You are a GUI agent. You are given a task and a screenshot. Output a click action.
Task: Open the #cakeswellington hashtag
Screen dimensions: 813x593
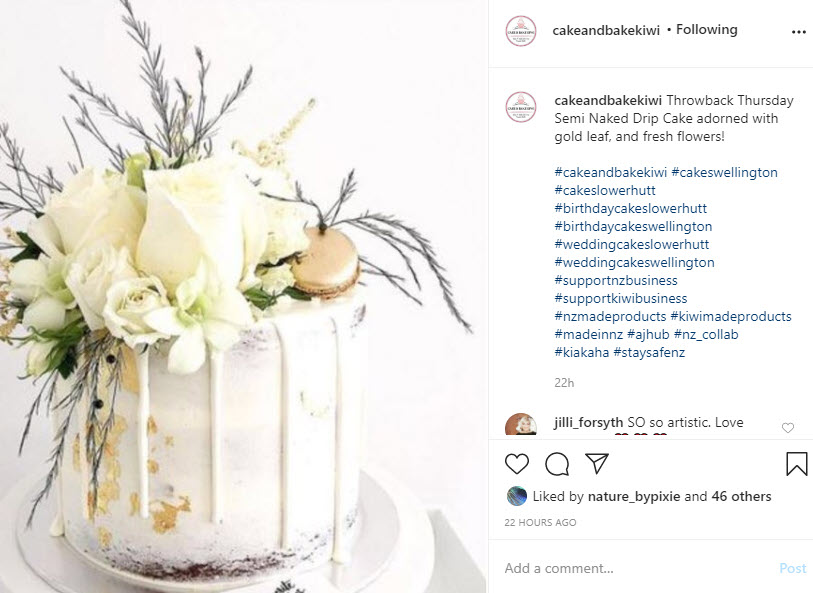click(724, 172)
